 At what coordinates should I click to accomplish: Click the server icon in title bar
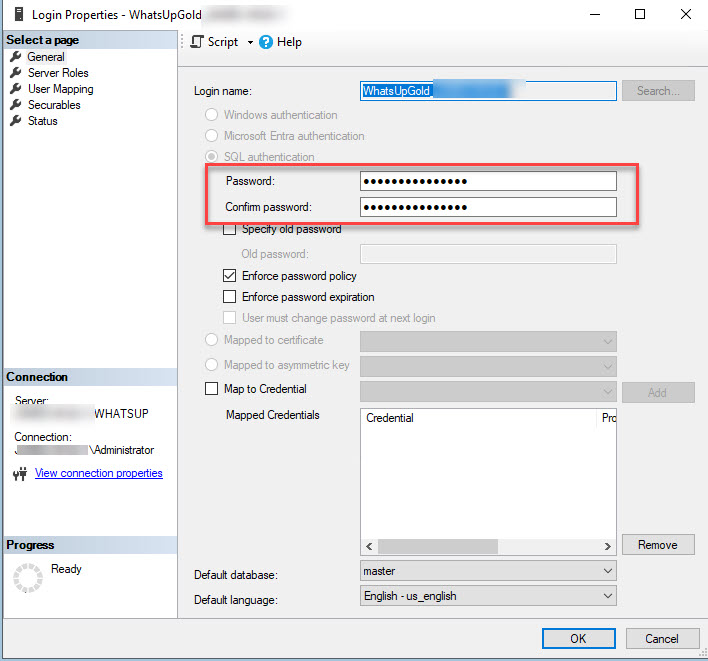[x=19, y=14]
